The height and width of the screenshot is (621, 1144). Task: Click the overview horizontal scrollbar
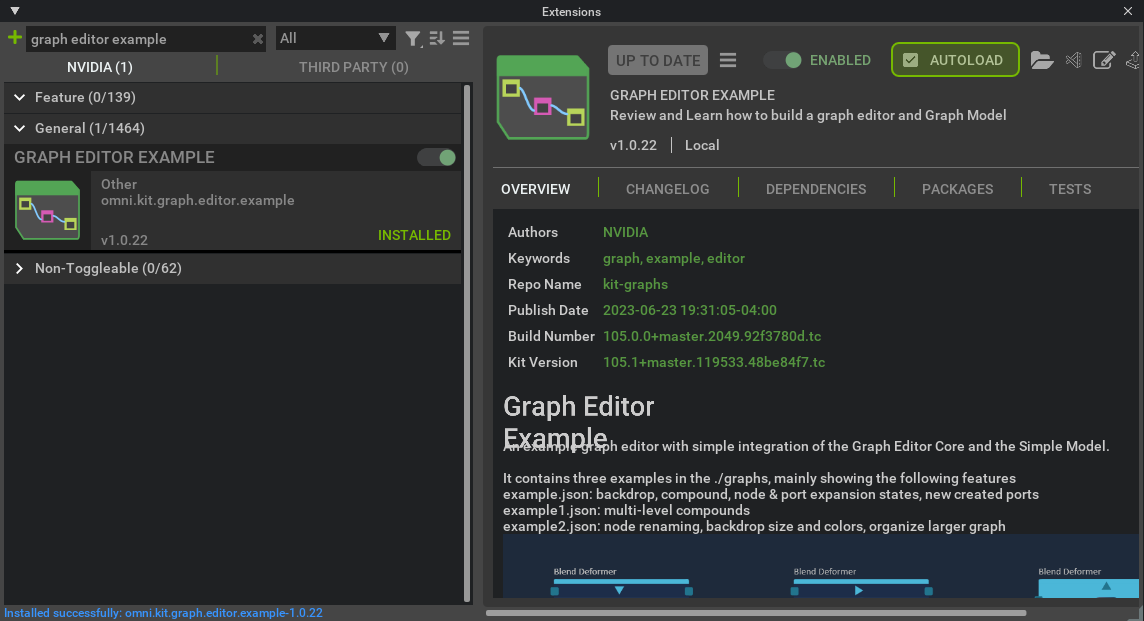(756, 613)
